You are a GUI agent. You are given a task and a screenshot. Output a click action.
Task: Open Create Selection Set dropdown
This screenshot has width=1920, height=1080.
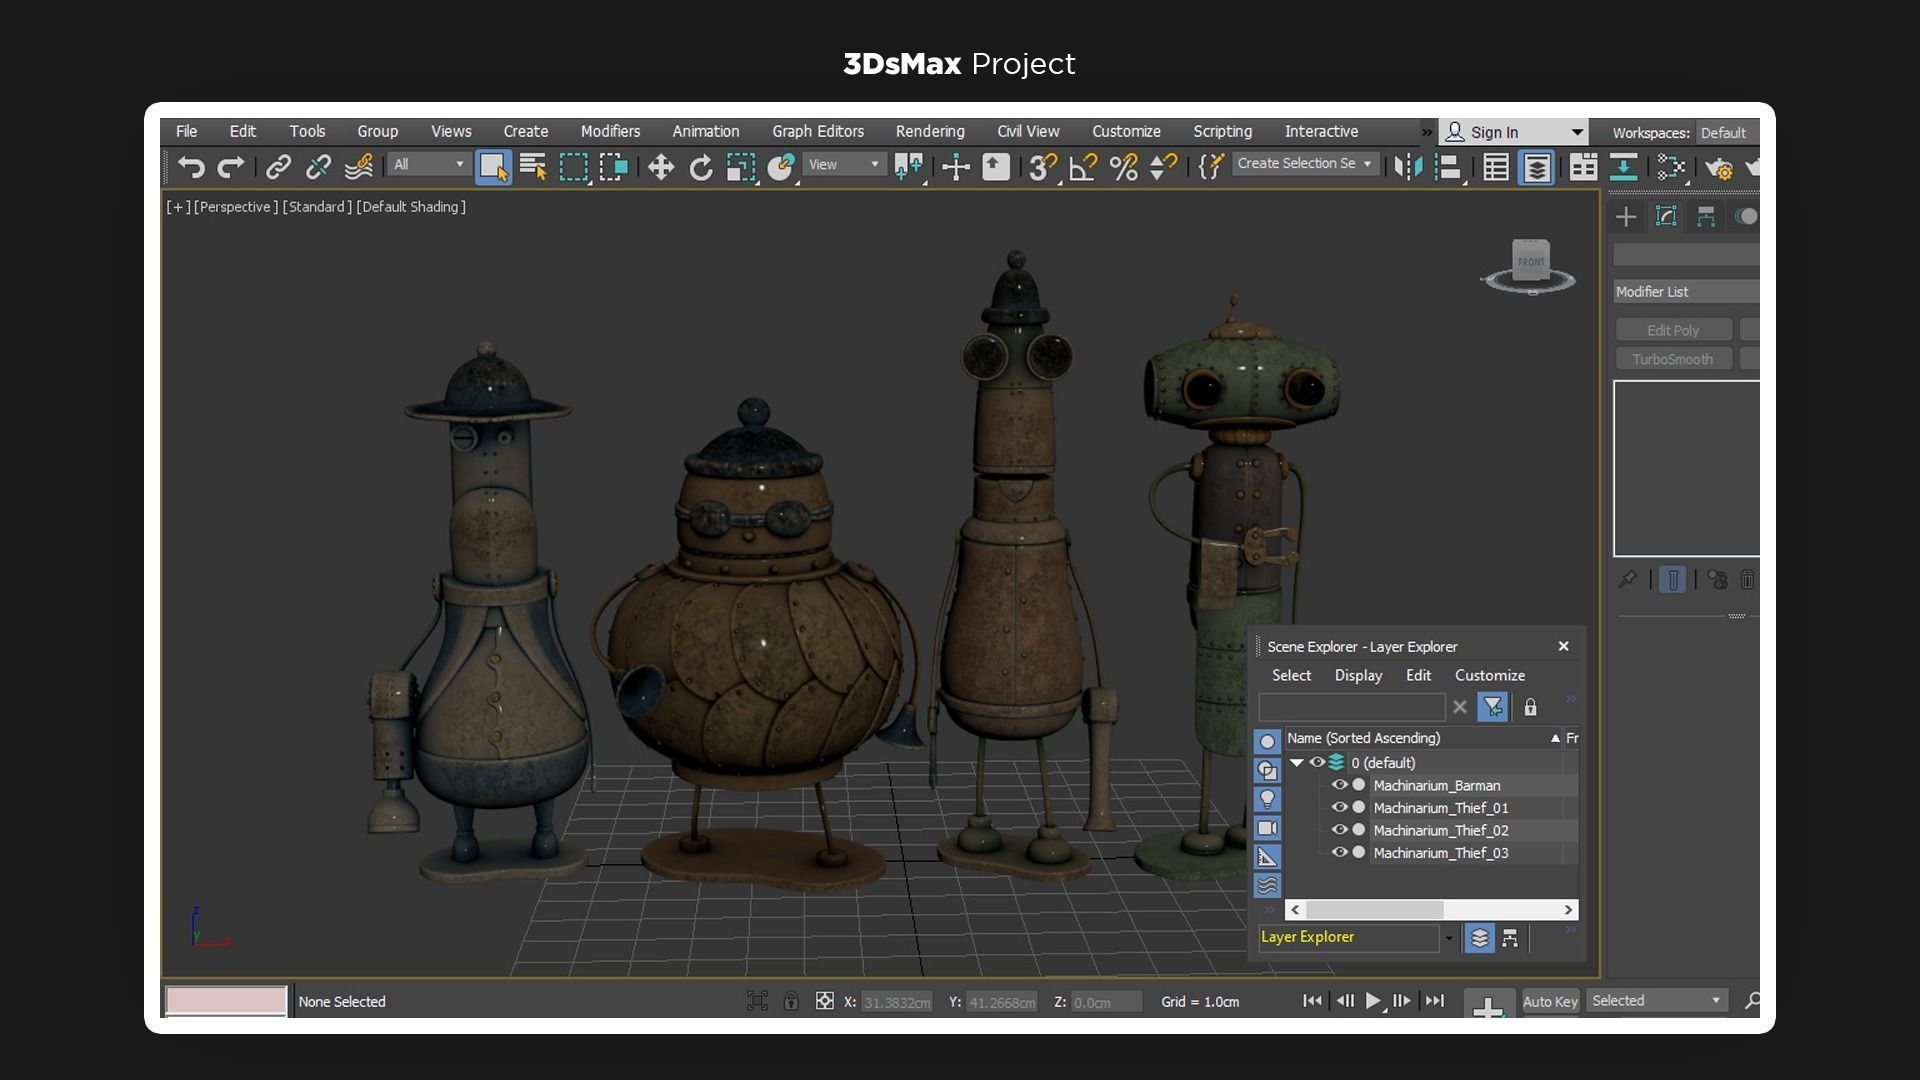coord(1305,163)
